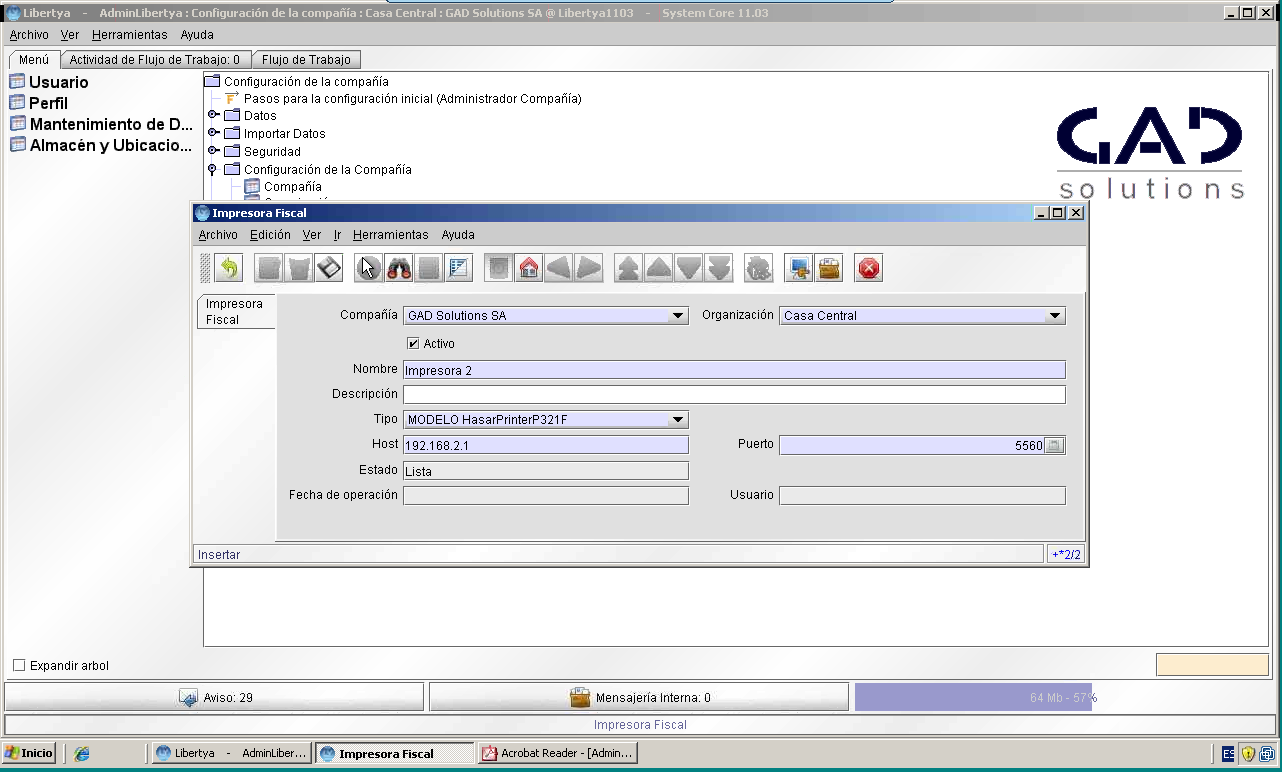Image resolution: width=1282 pixels, height=772 pixels.
Task: Click the Usuario window icon in left panel
Action: click(x=17, y=82)
